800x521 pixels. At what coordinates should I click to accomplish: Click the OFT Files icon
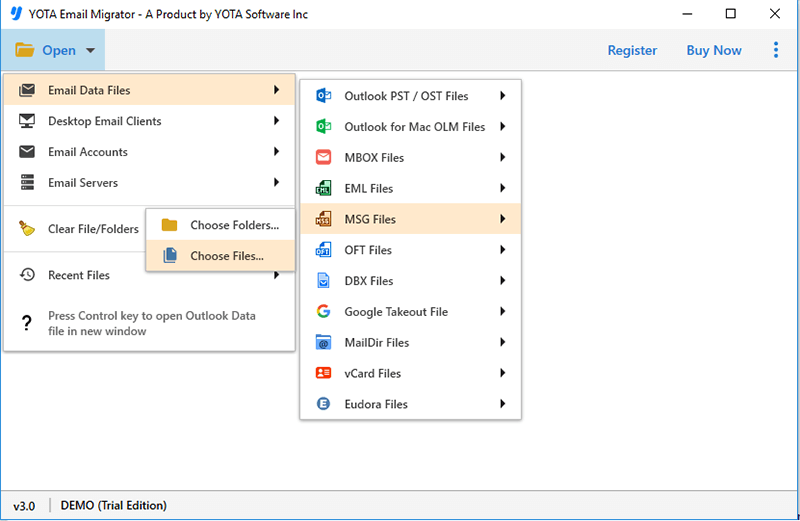tap(323, 250)
